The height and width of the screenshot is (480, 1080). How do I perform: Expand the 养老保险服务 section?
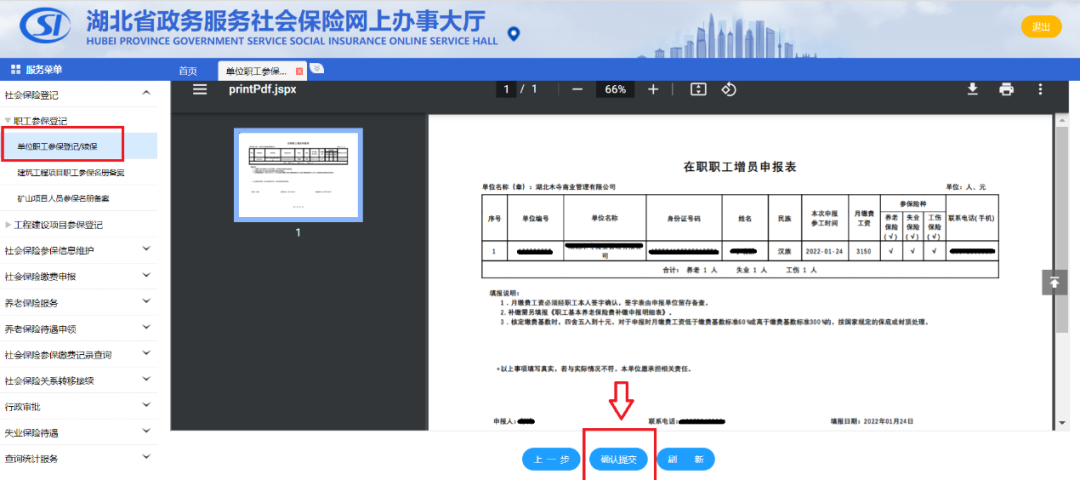(146, 302)
